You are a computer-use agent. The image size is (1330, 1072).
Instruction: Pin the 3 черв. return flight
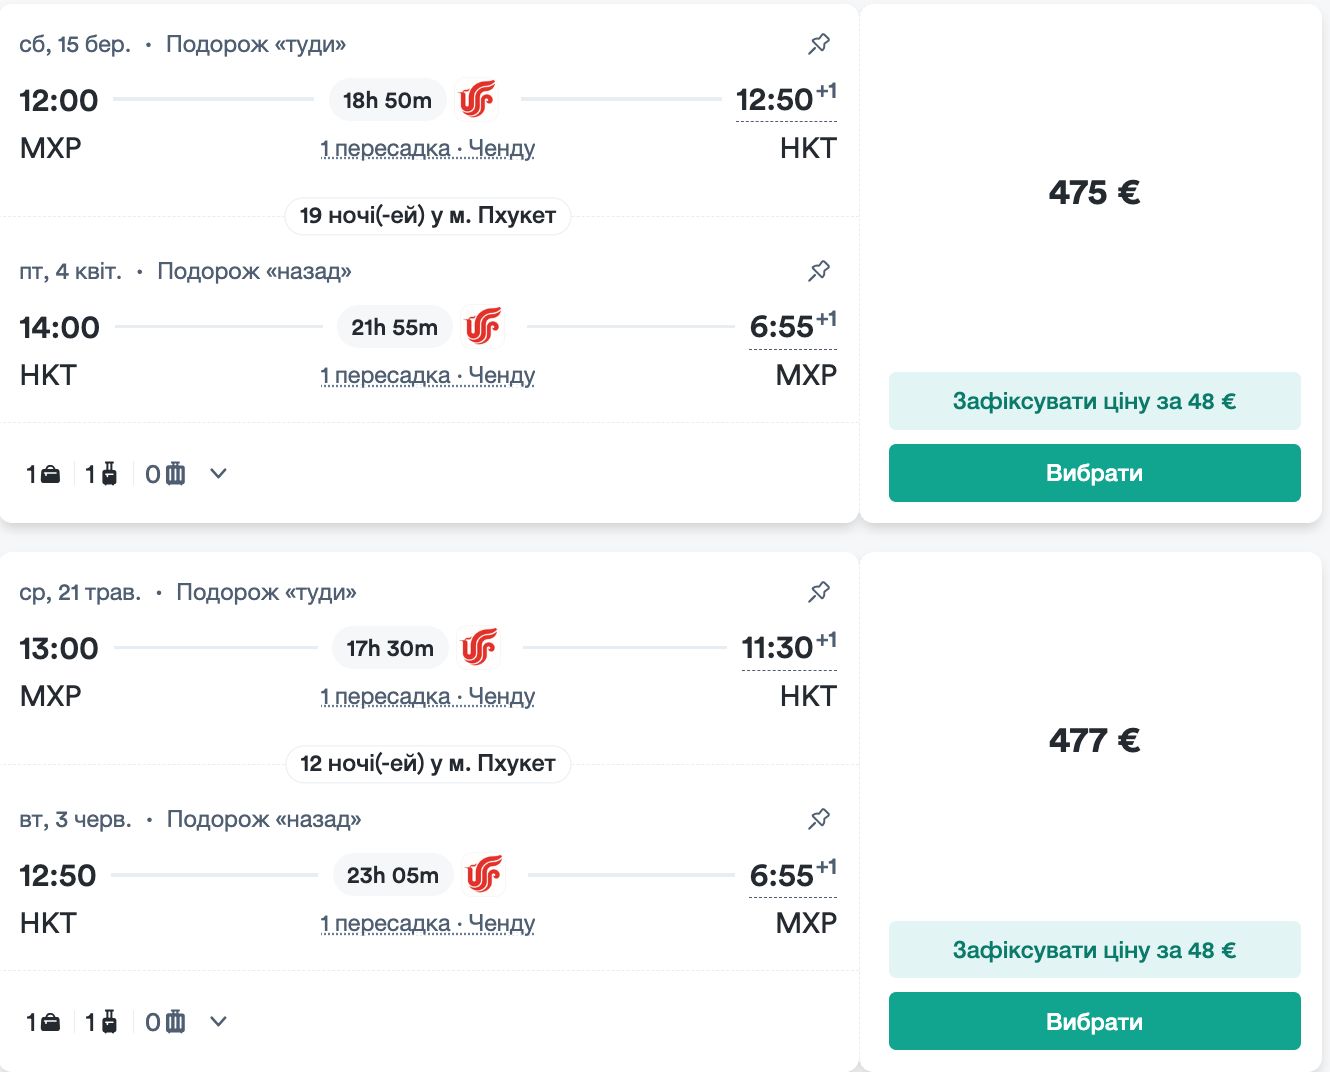(819, 819)
